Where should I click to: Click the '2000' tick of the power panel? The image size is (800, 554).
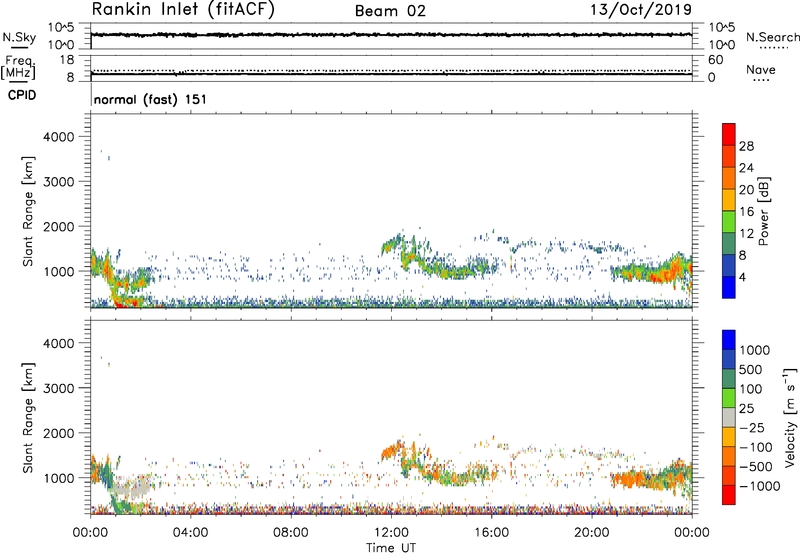point(59,226)
